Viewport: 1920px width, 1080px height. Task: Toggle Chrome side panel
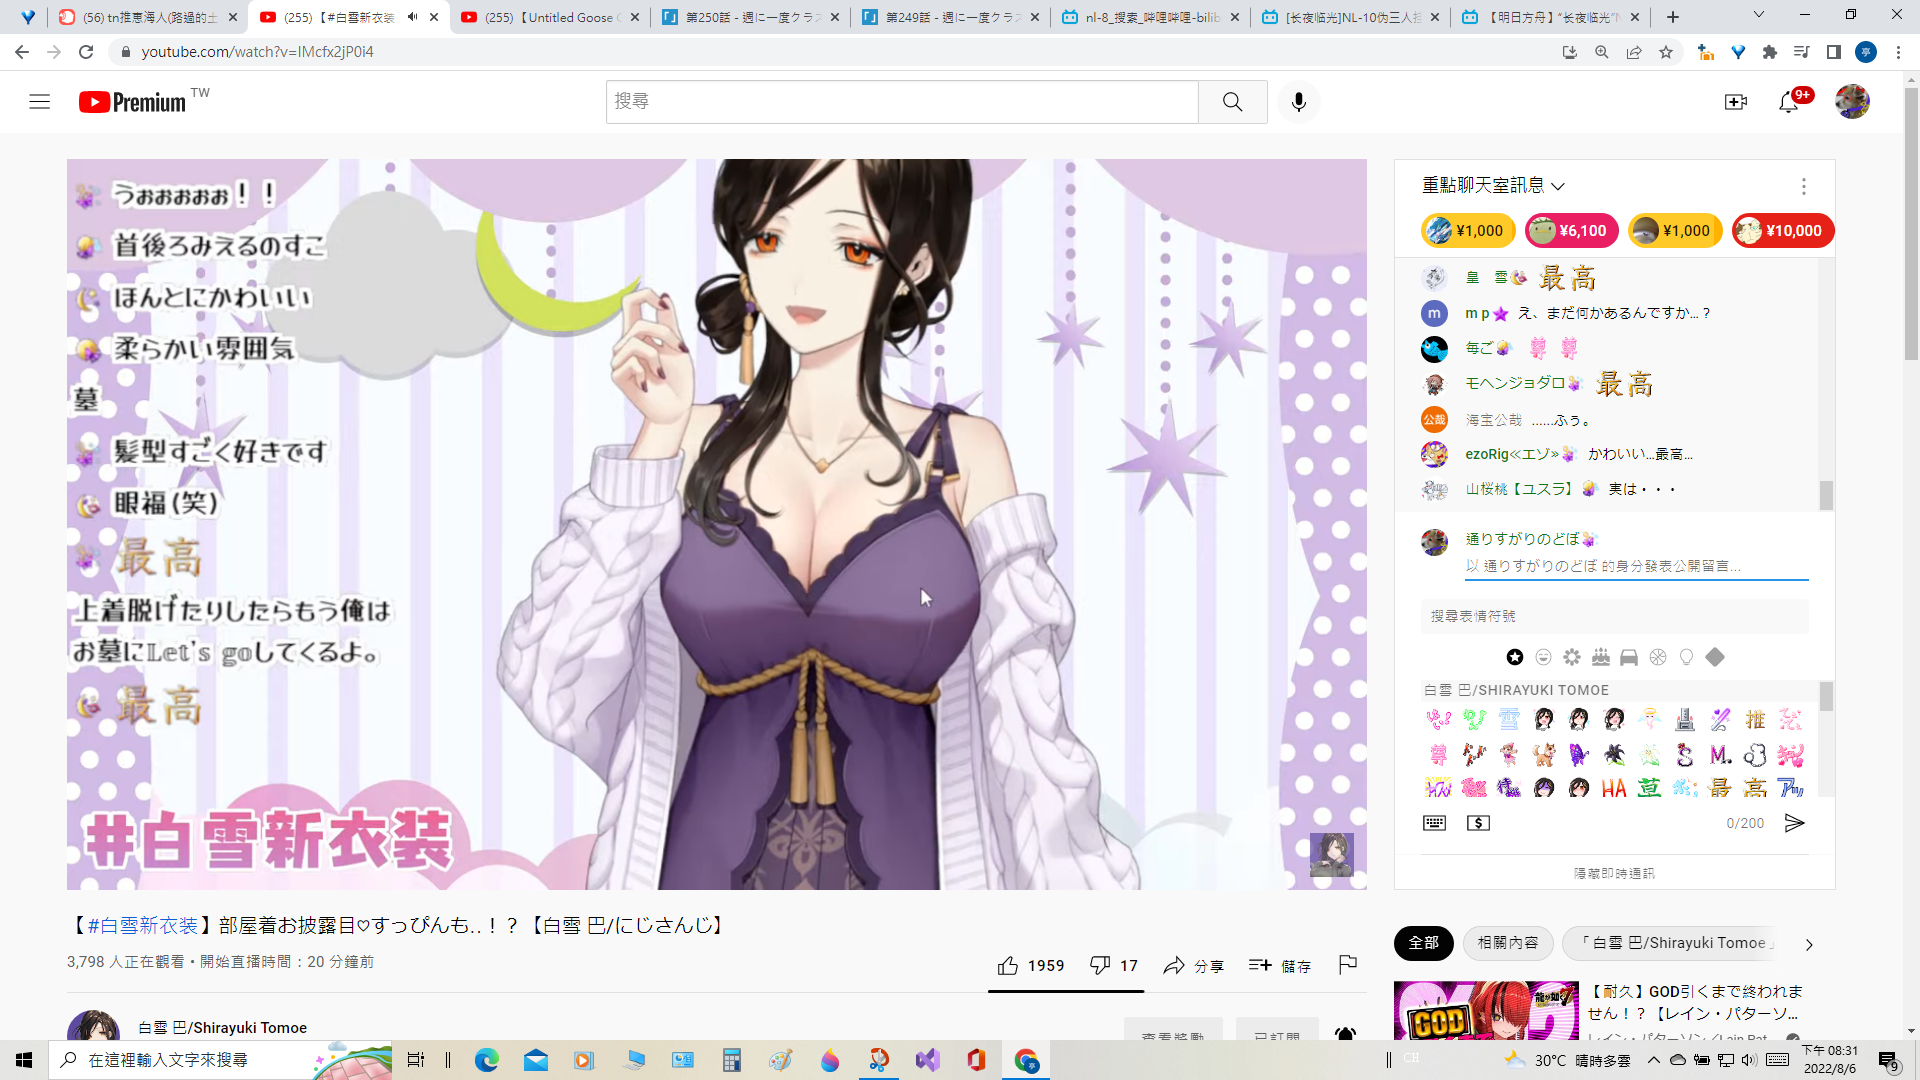pyautogui.click(x=1834, y=52)
